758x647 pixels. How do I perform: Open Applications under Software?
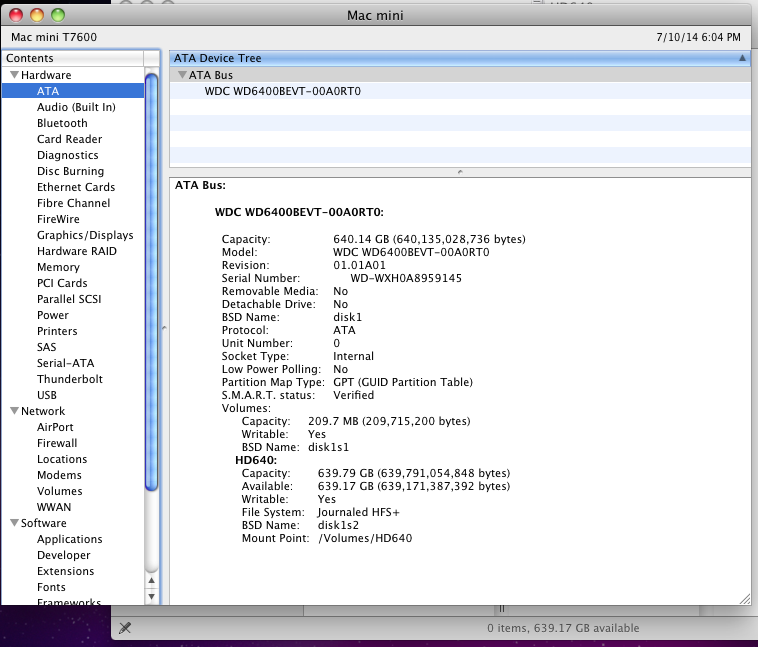tap(69, 539)
